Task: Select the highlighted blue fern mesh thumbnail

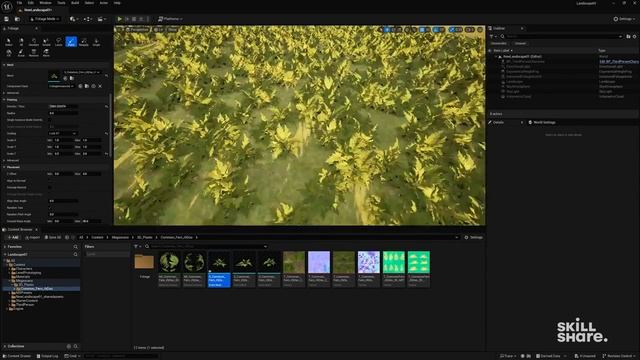Action: [x=219, y=269]
